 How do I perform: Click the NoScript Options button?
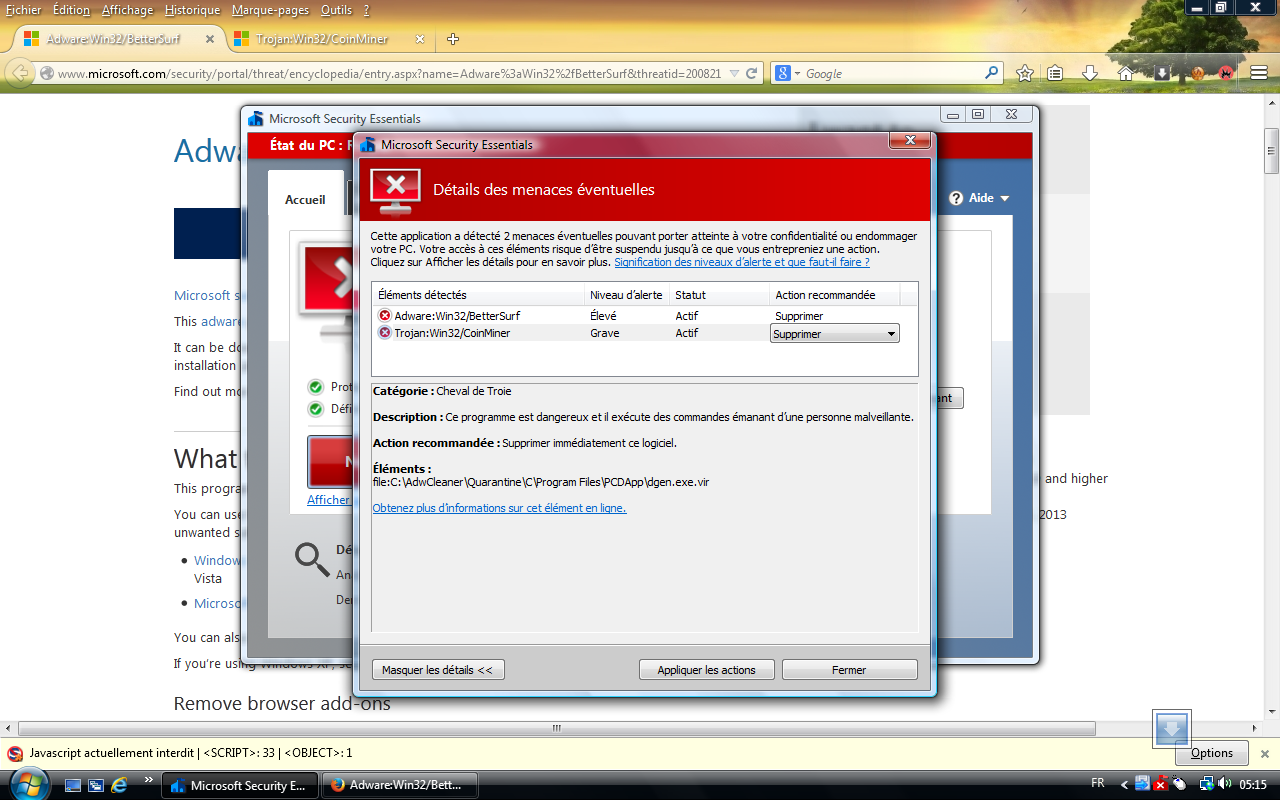tap(1212, 753)
